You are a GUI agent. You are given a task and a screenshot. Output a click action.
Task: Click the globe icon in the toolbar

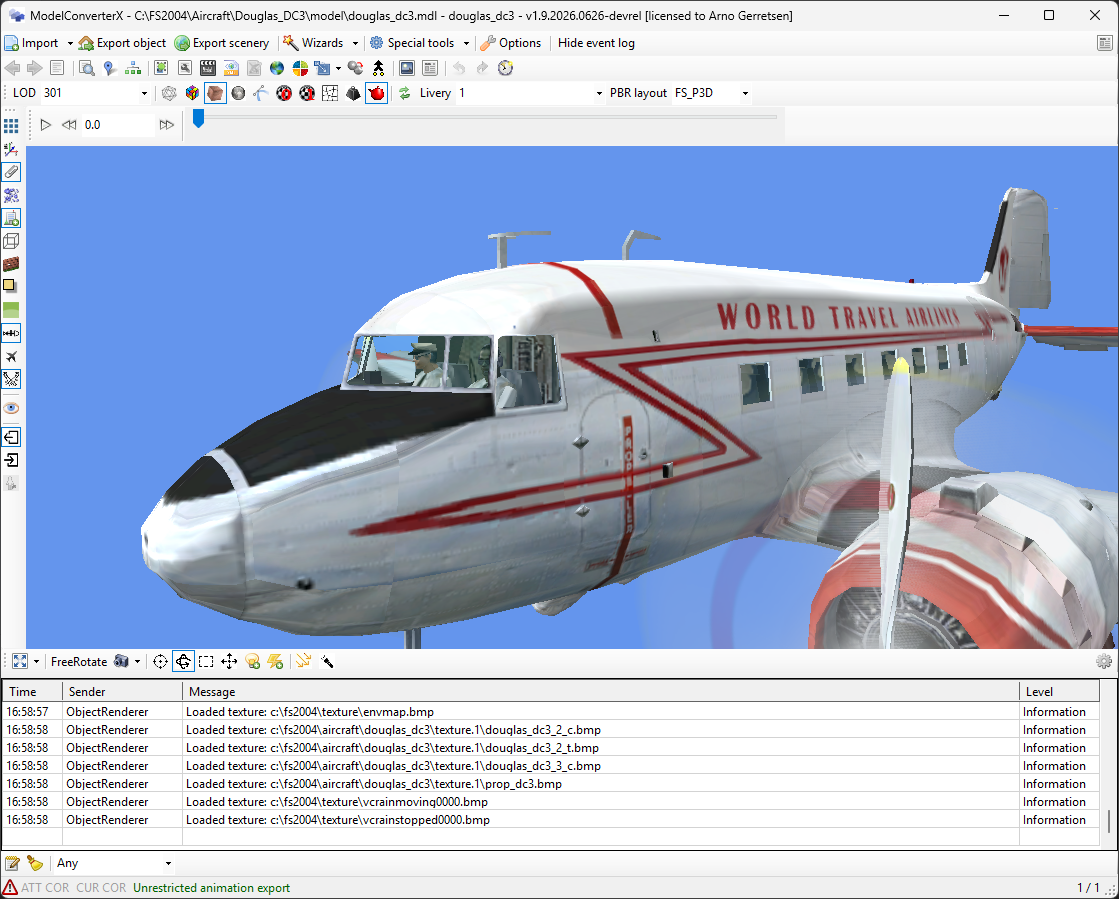coord(277,68)
